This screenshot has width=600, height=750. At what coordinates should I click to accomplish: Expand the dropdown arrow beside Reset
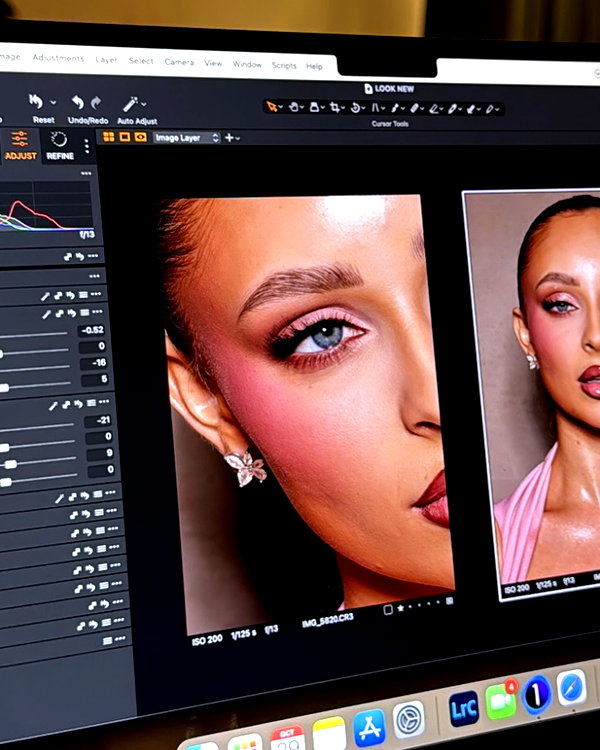[53, 102]
